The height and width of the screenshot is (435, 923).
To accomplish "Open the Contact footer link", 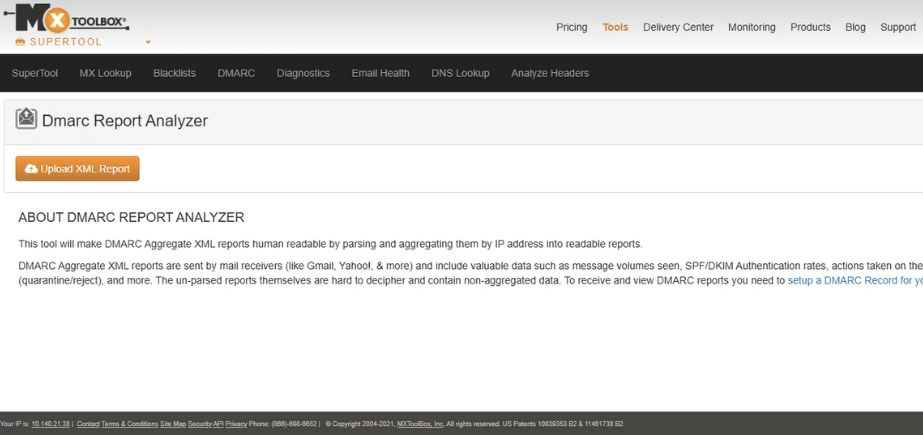I will tap(88, 424).
